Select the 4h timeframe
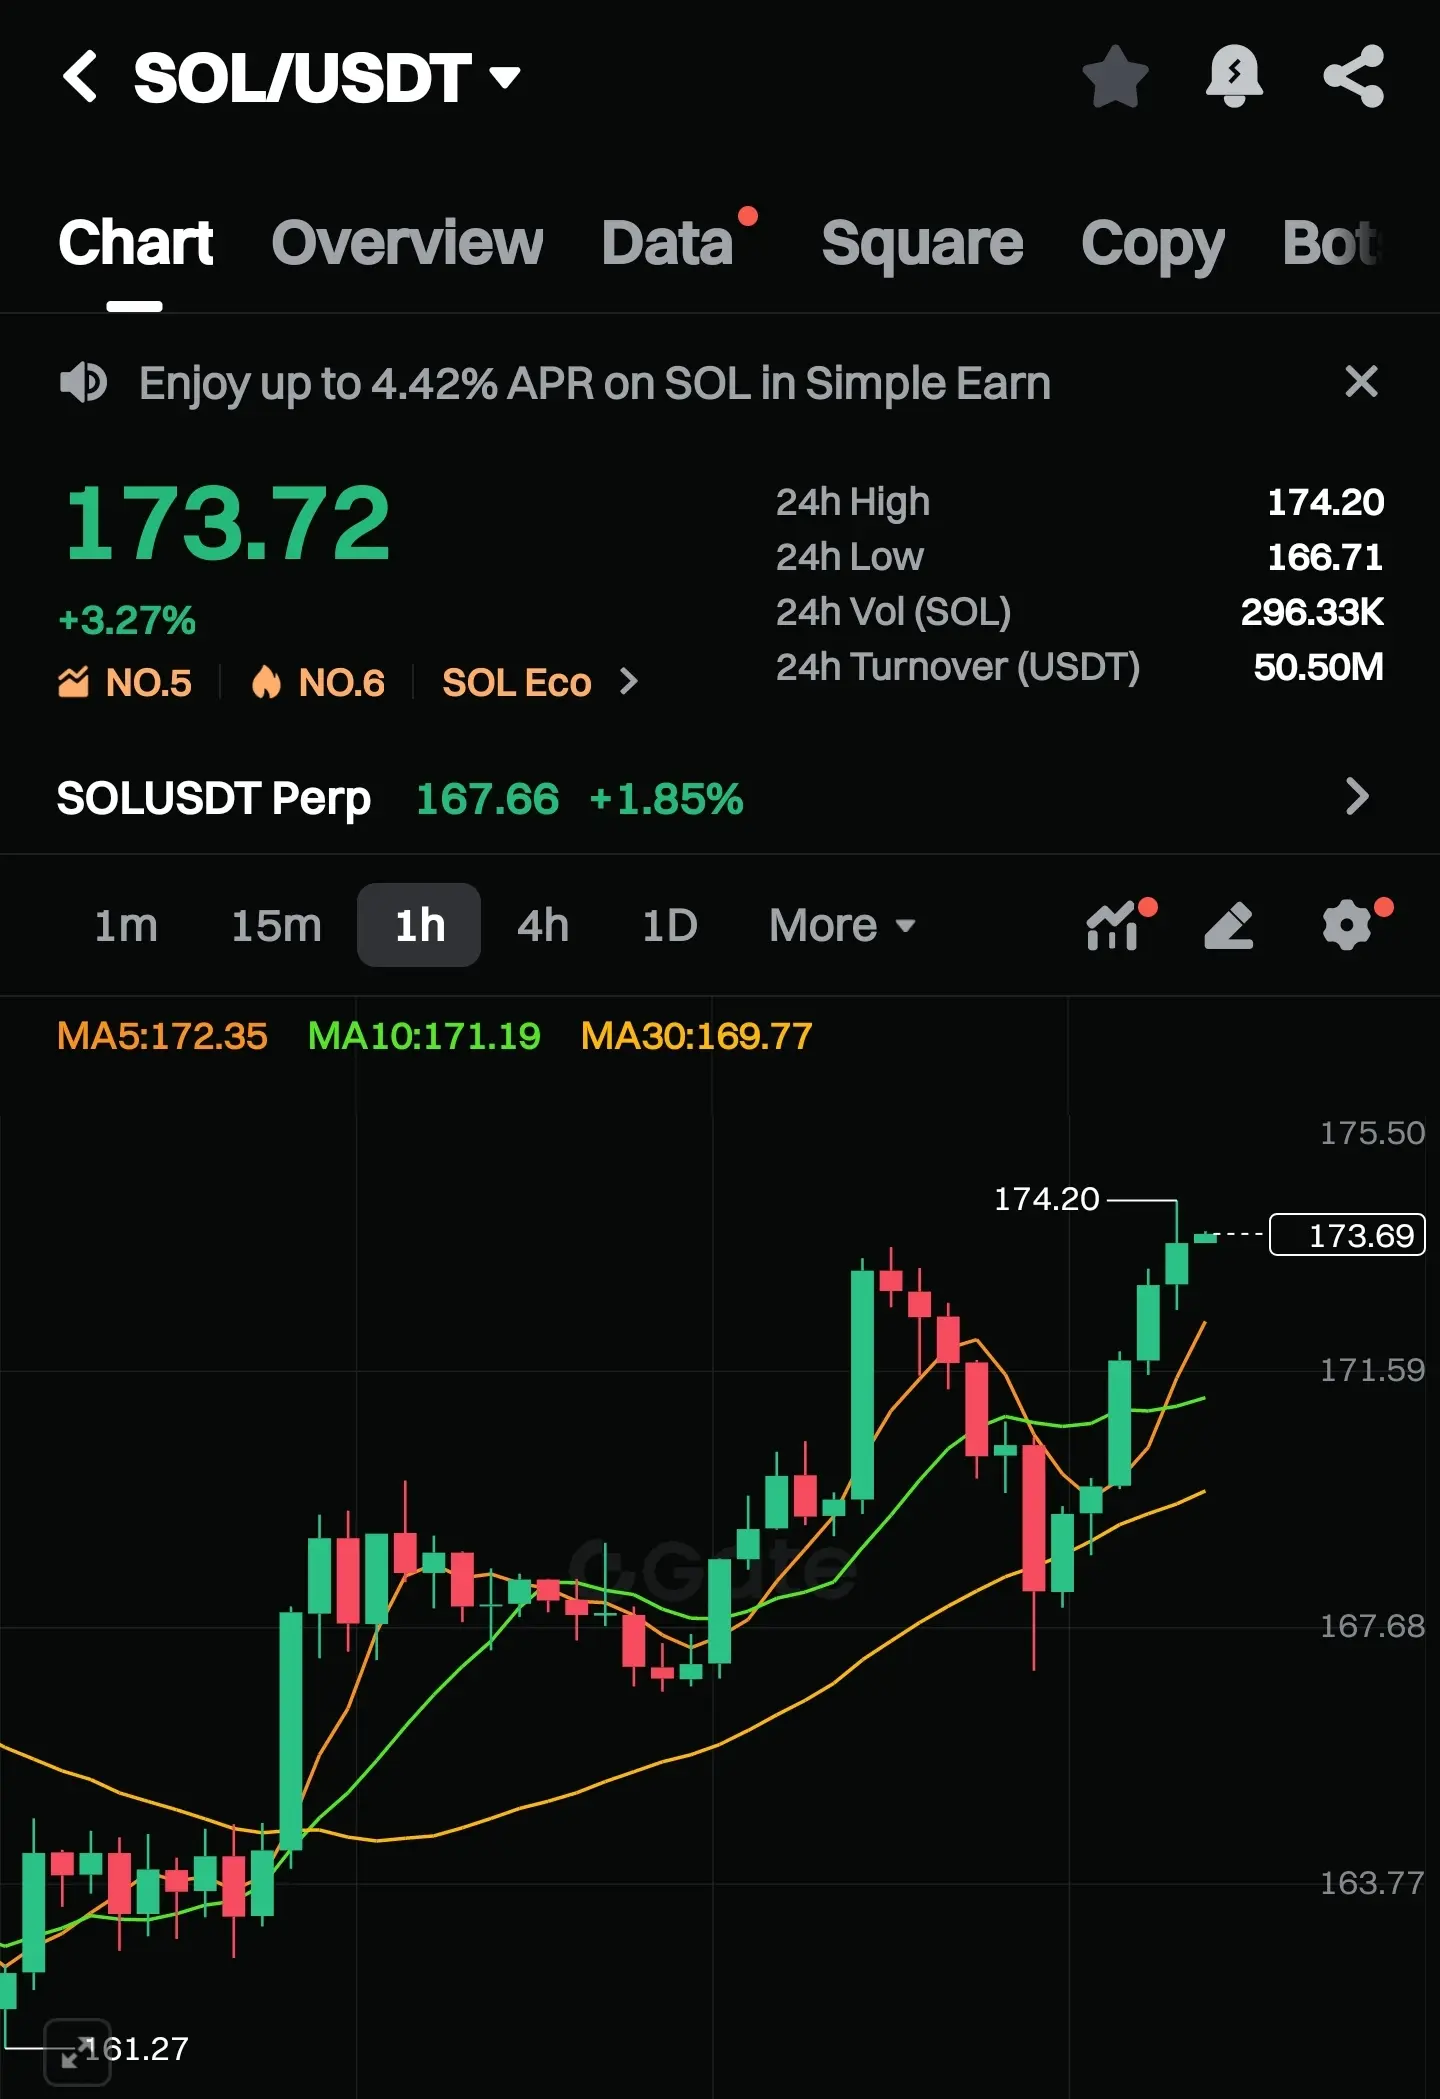Image resolution: width=1440 pixels, height=2099 pixels. pos(543,925)
